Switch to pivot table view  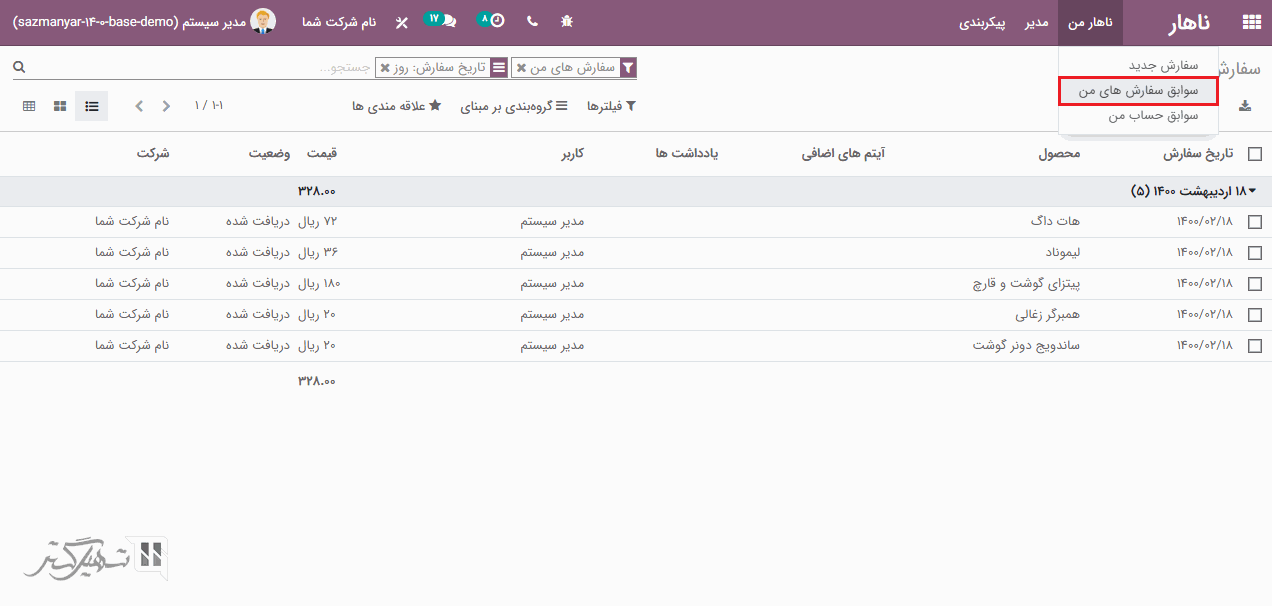29,106
